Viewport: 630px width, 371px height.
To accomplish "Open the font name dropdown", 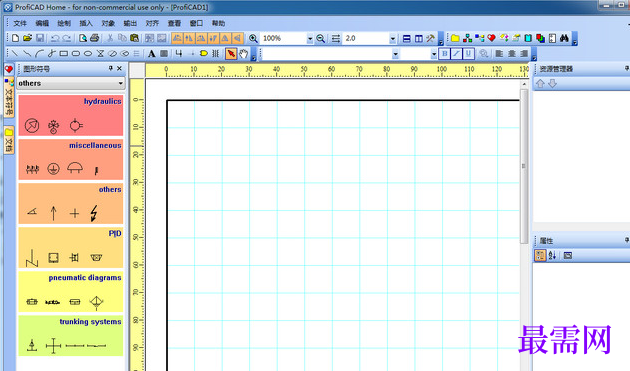I will point(395,54).
